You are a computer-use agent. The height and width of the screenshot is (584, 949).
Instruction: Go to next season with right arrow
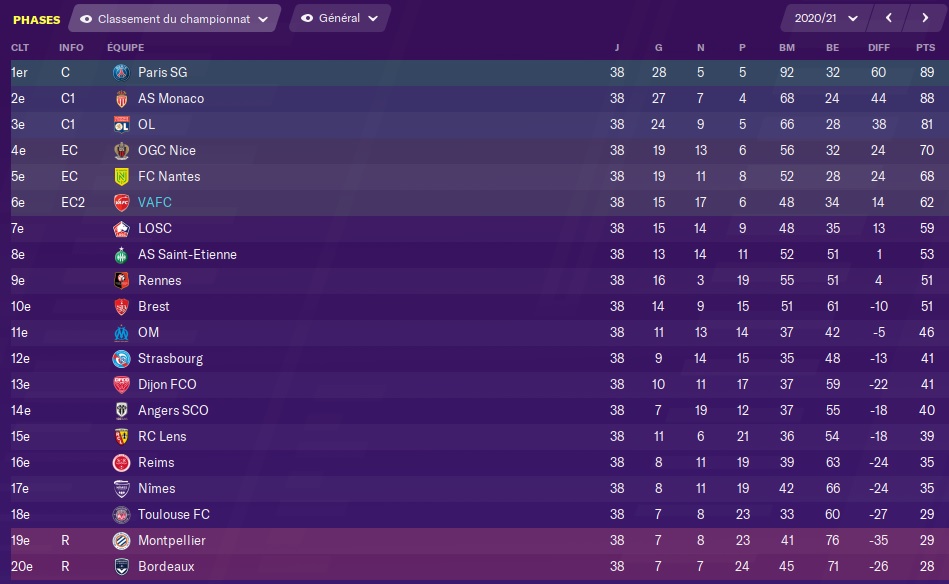[x=925, y=18]
